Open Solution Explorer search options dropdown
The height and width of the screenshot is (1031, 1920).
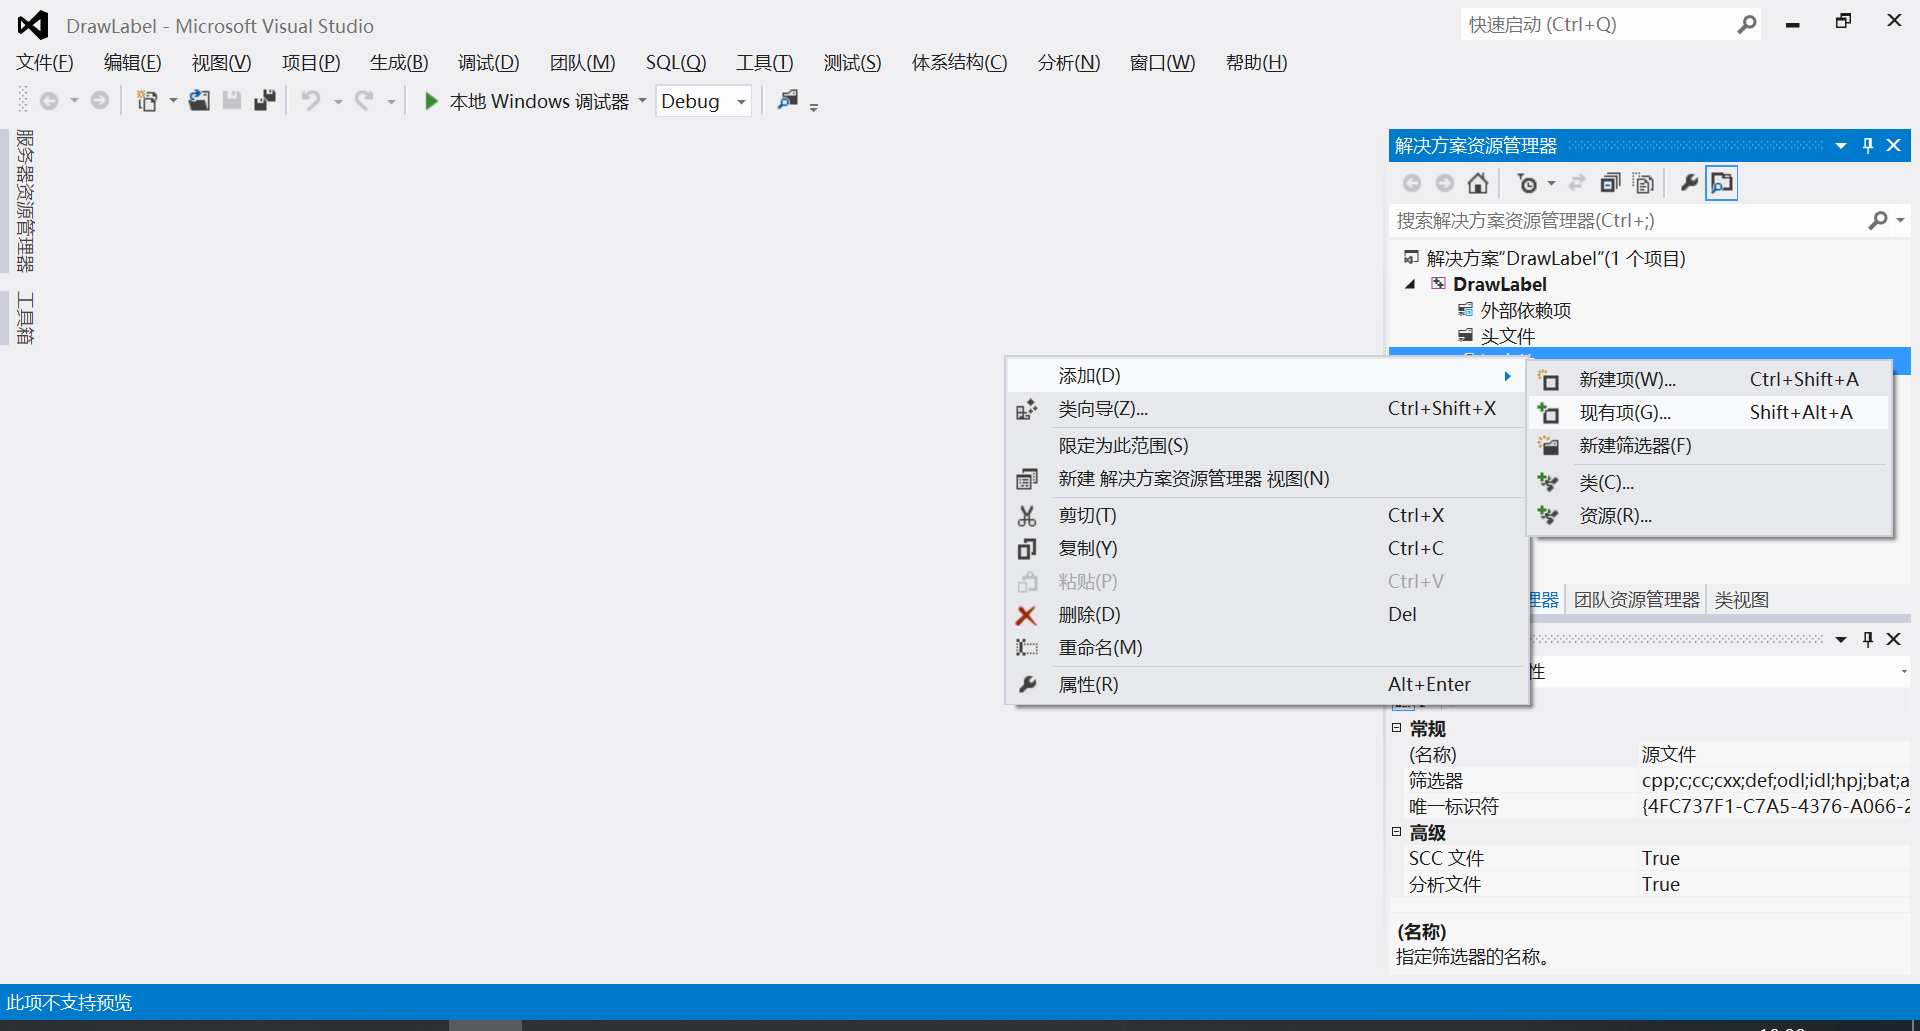click(x=1900, y=220)
